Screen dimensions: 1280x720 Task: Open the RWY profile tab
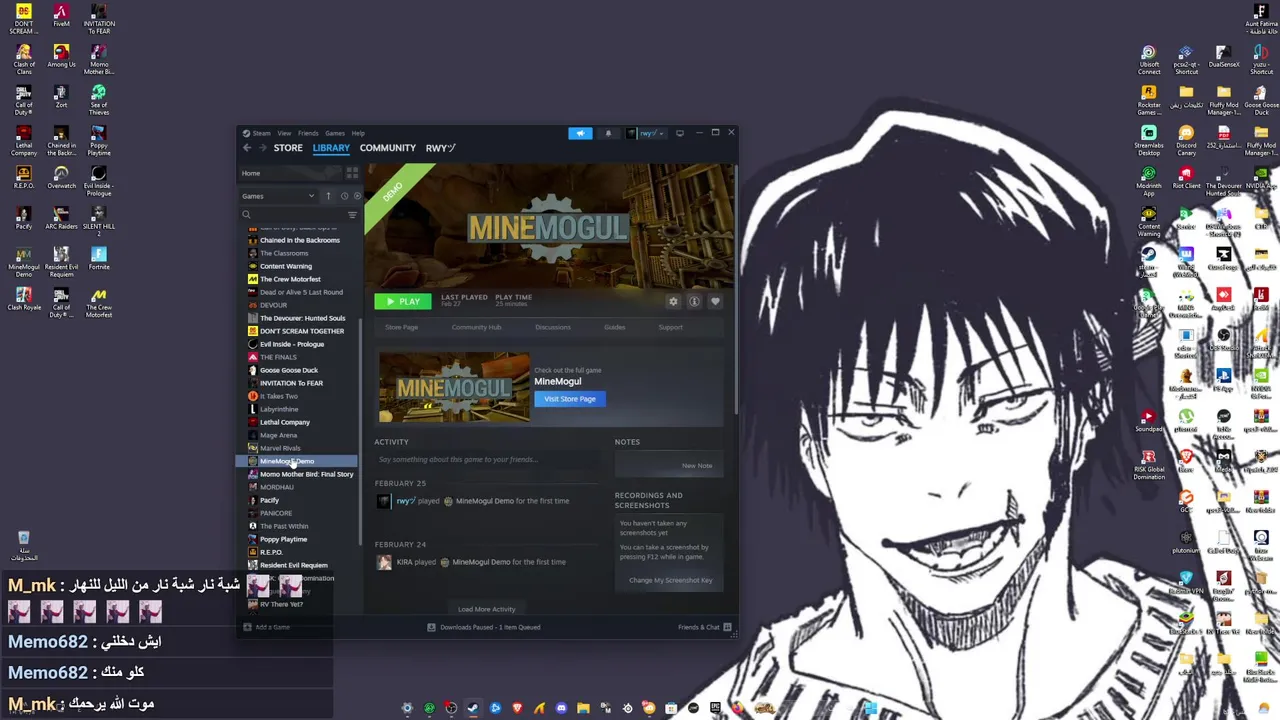[440, 148]
